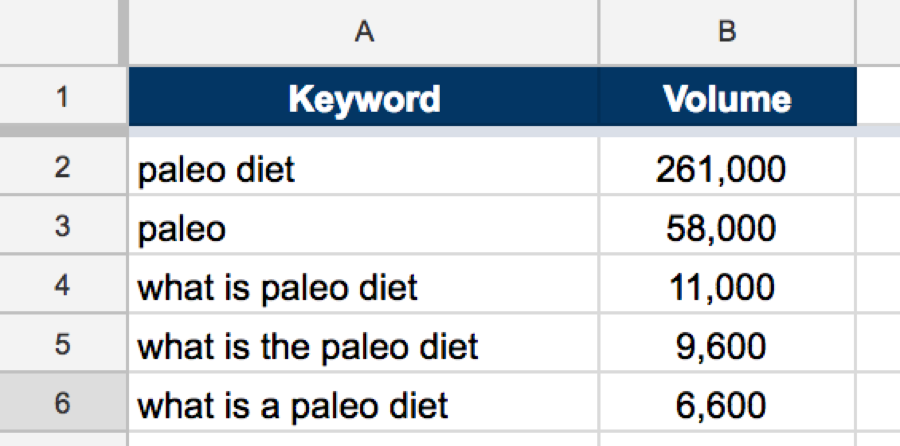Click the 11,000 volume cell
900x446 pixels.
pos(727,288)
